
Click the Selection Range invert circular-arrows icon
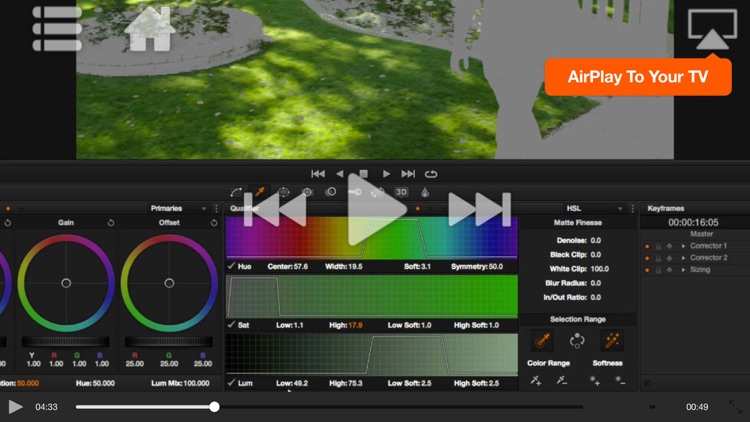click(x=577, y=341)
